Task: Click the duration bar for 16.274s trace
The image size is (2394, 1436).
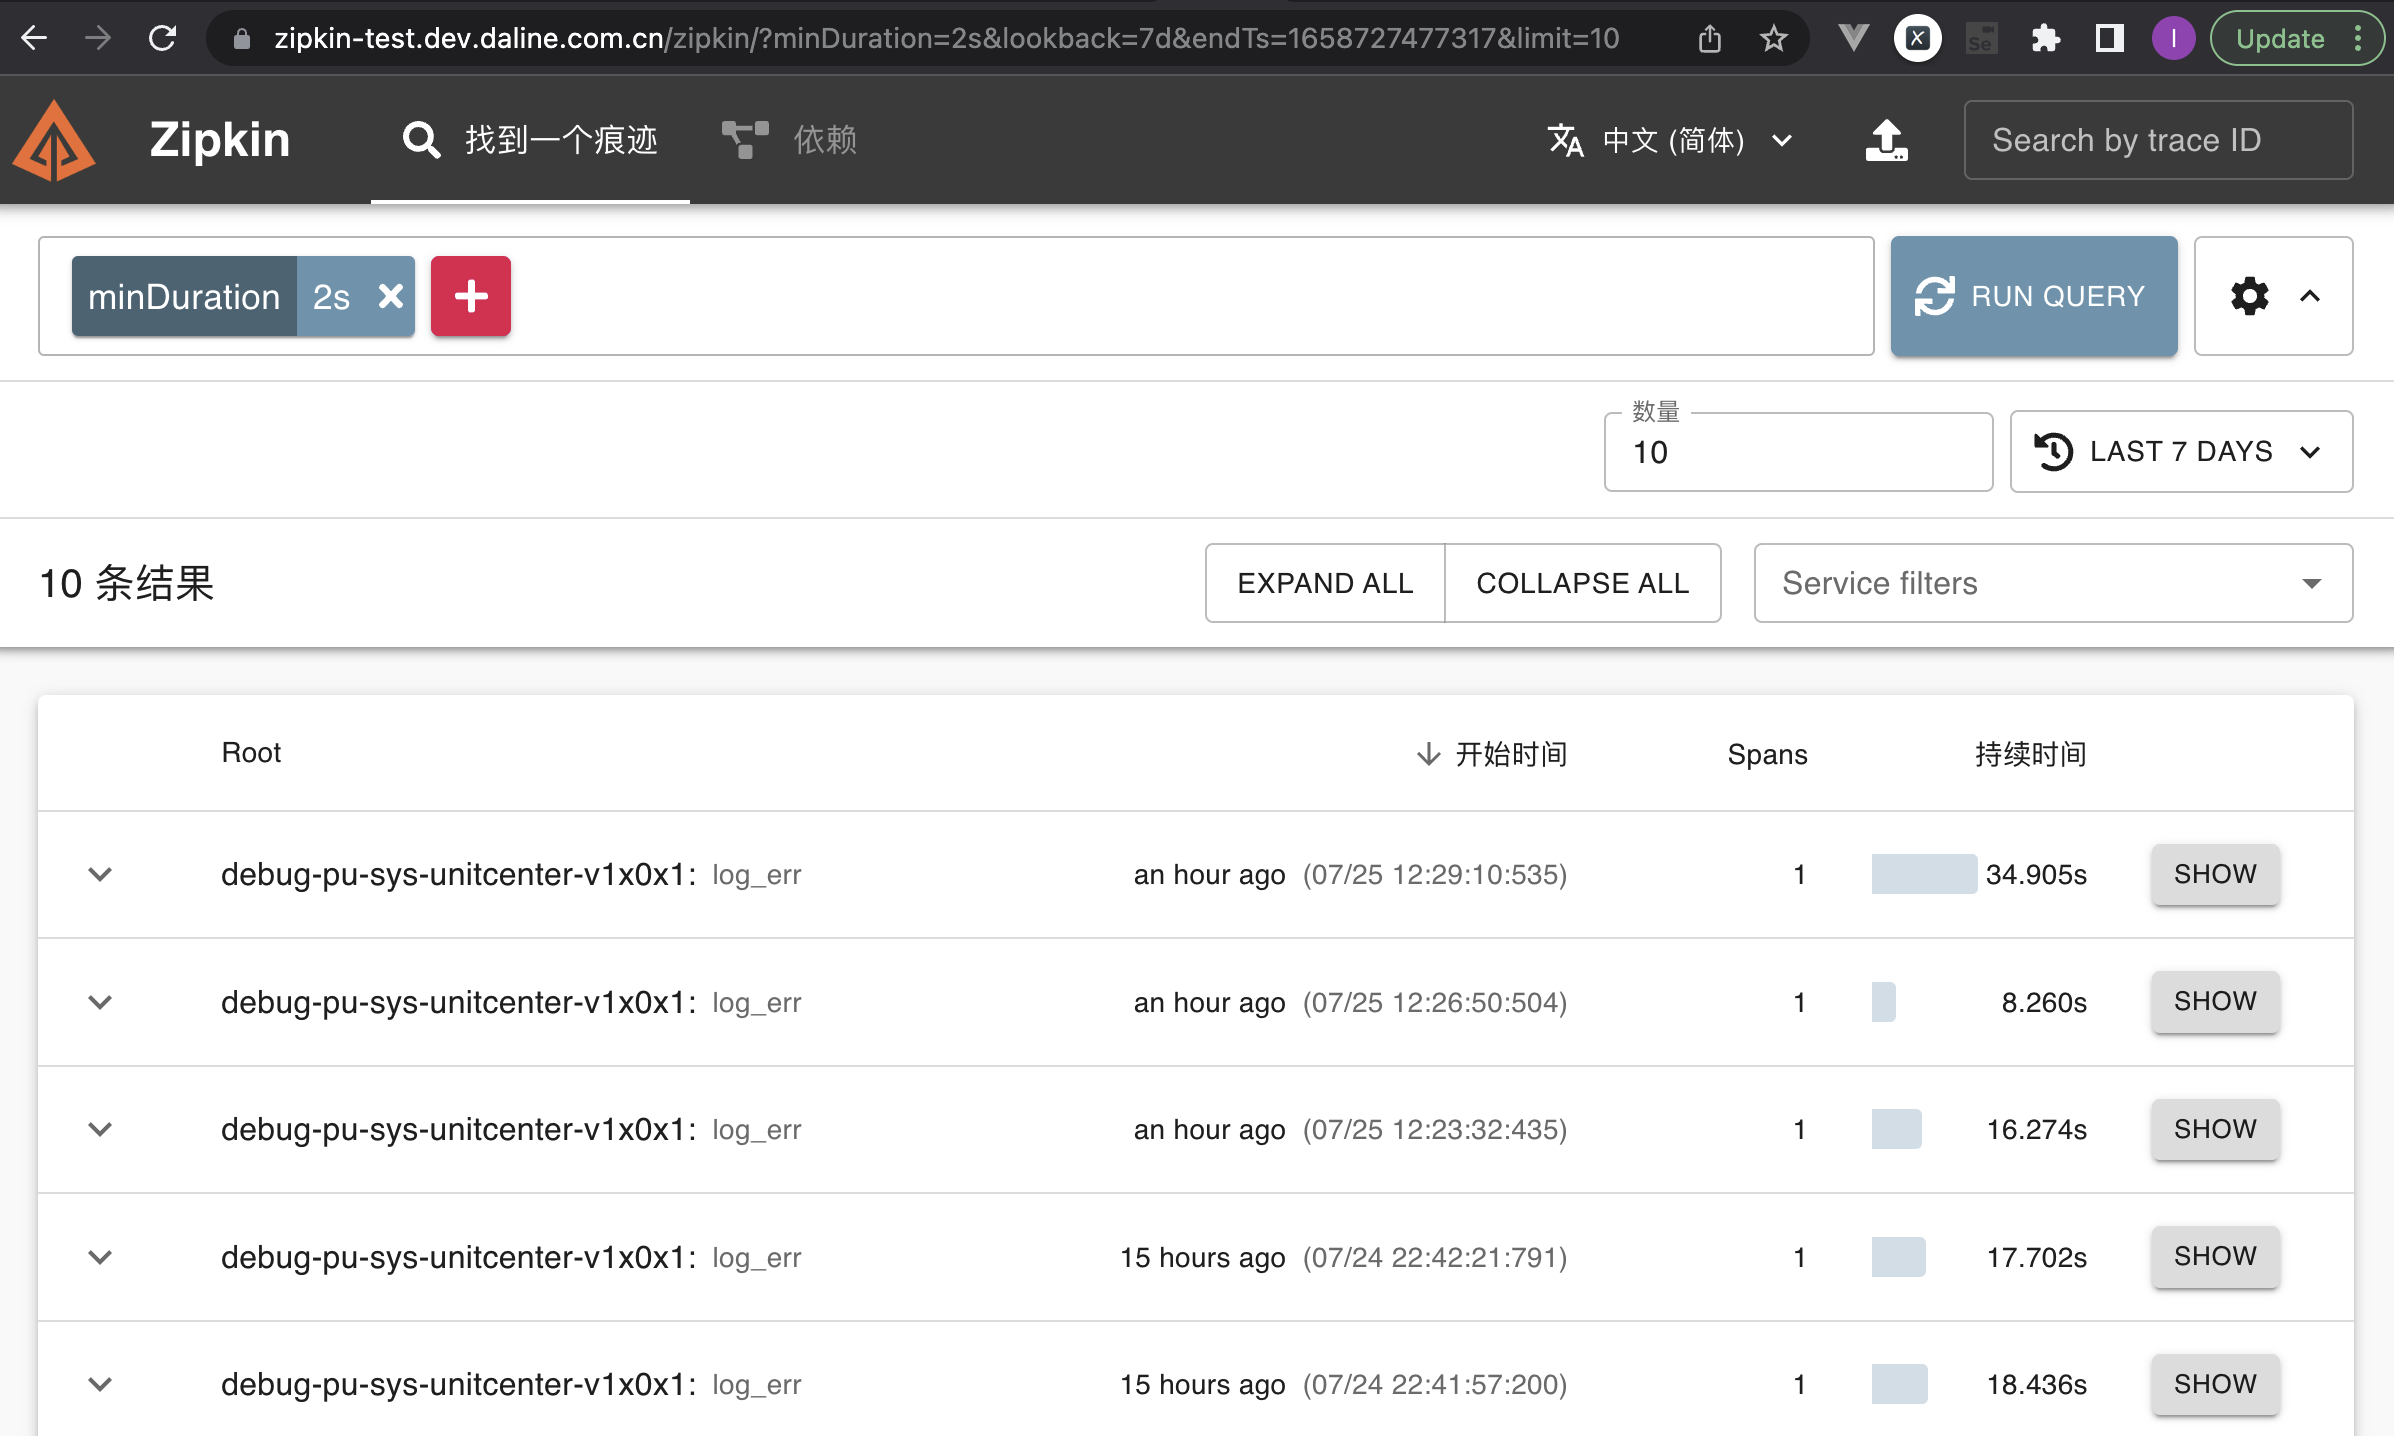Action: (x=1896, y=1129)
